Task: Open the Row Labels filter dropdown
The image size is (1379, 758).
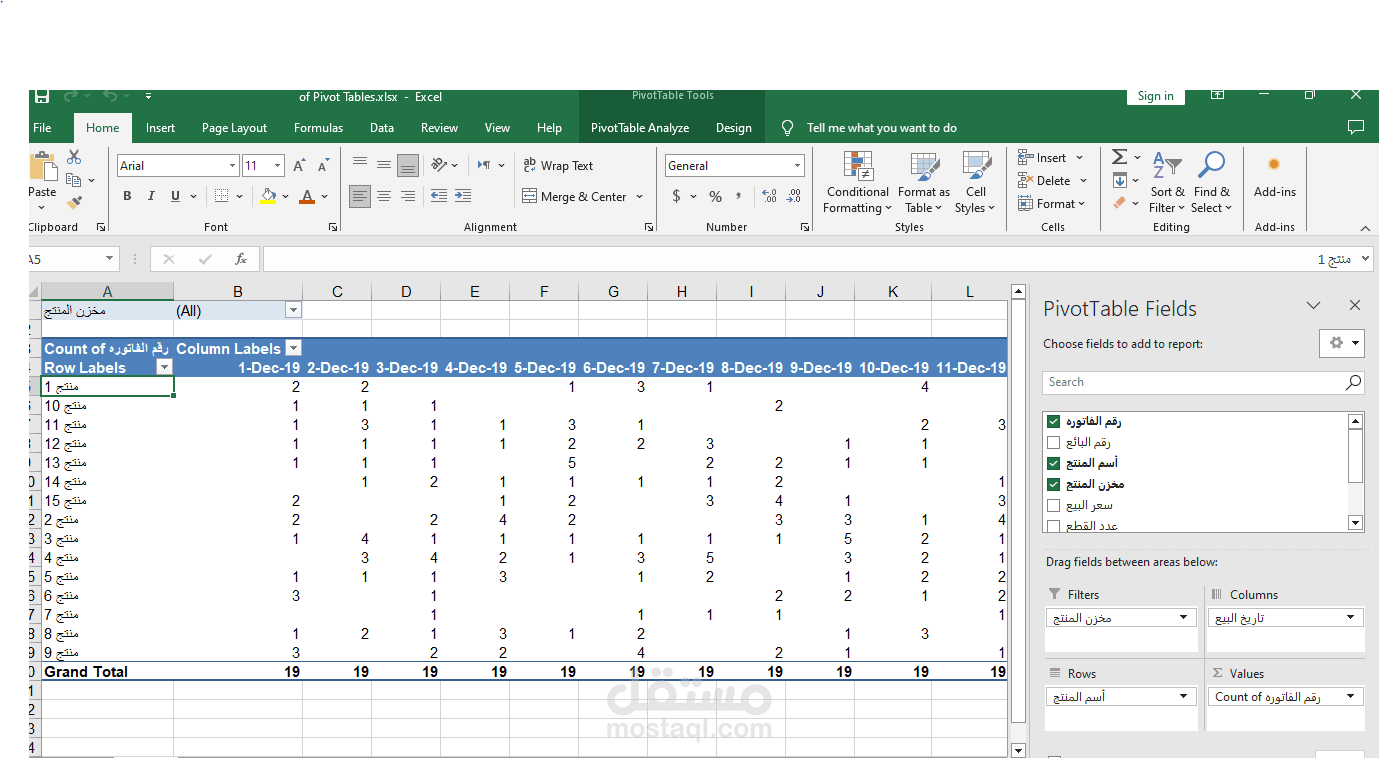Action: click(165, 368)
